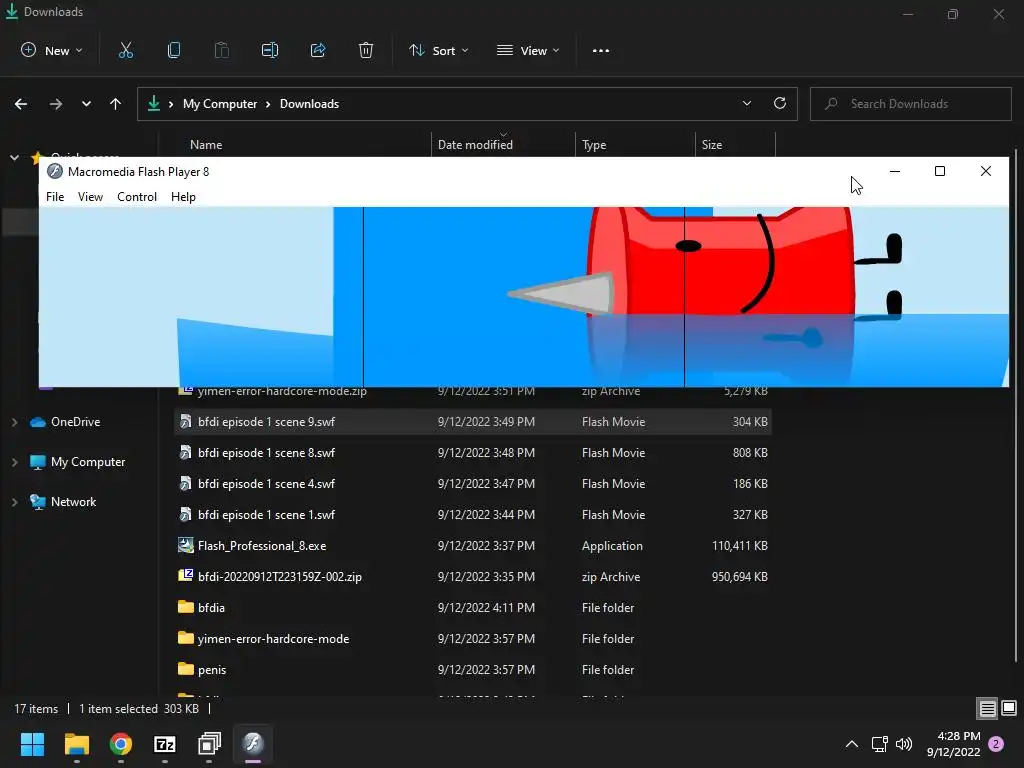Open the volume speaker tray icon
The image size is (1024, 768).
(904, 744)
